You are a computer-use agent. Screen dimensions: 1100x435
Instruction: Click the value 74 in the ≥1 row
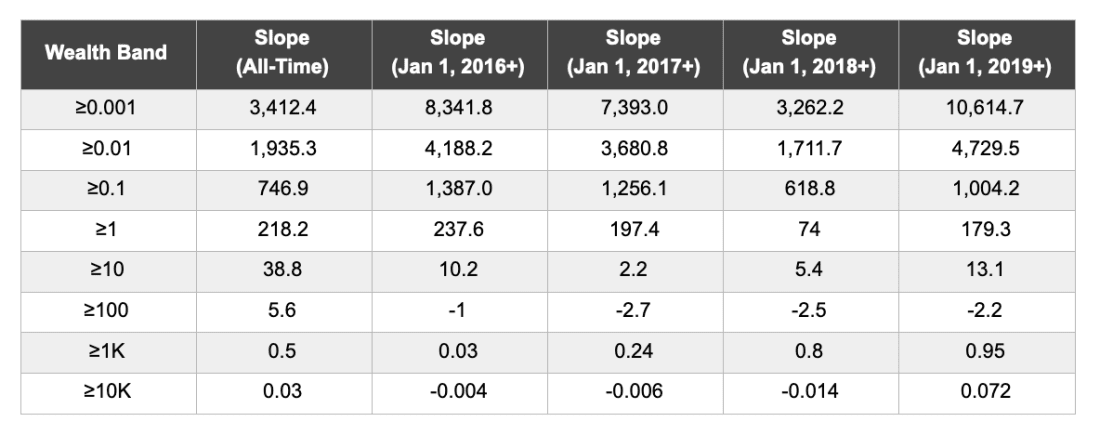click(x=811, y=231)
